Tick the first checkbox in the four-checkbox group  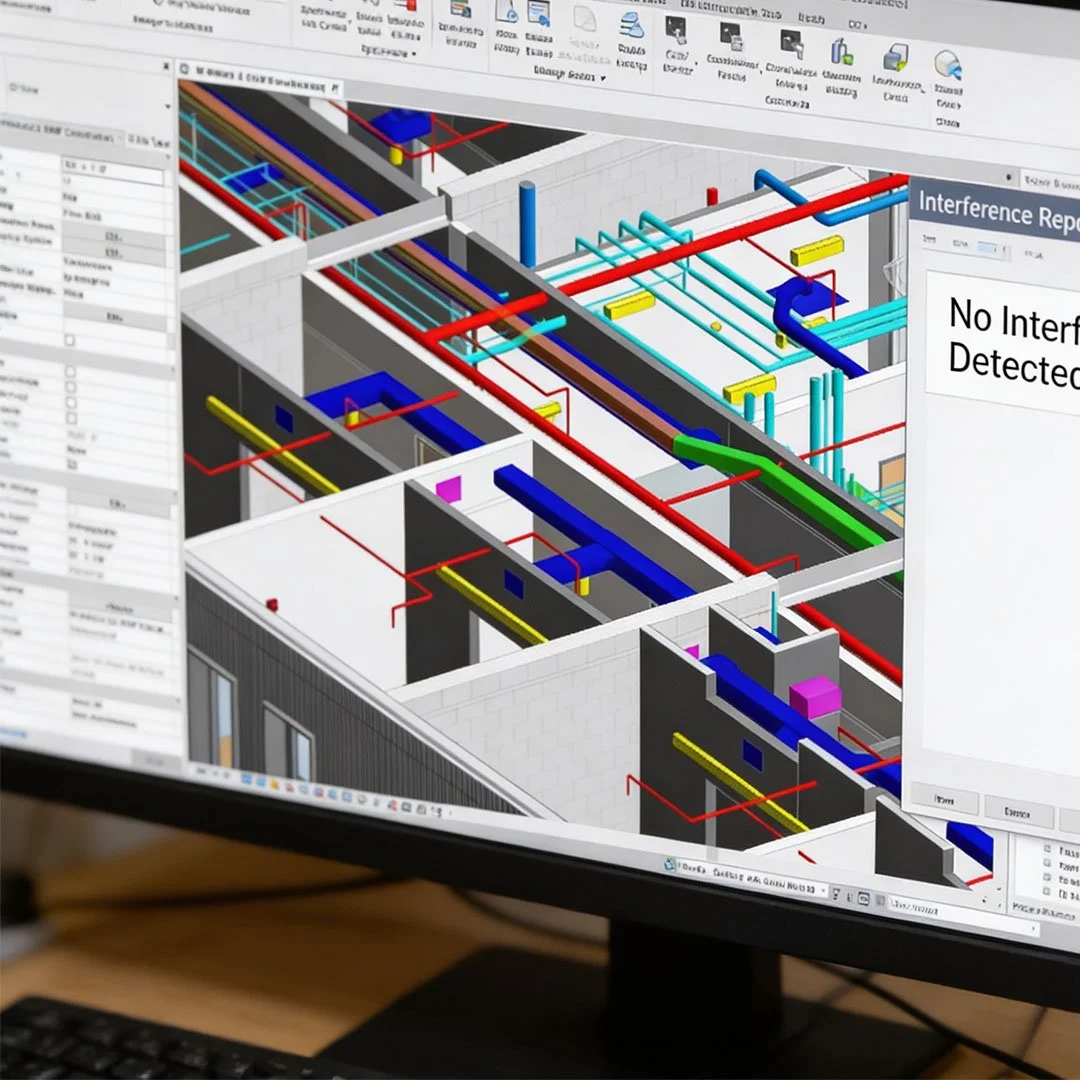70,372
